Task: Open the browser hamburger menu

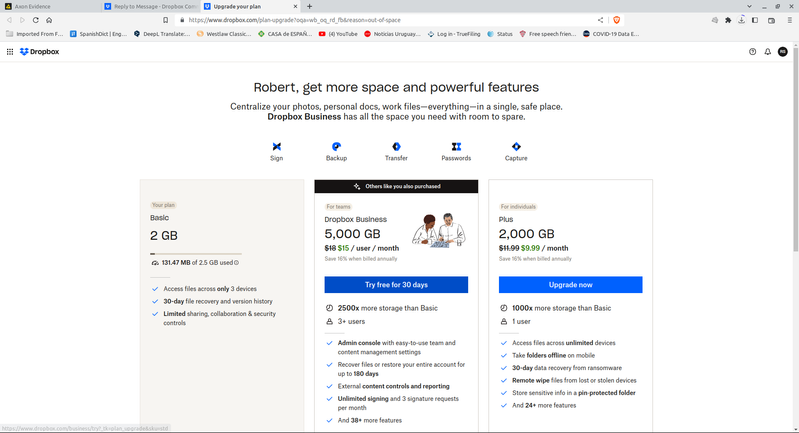Action: [787, 20]
